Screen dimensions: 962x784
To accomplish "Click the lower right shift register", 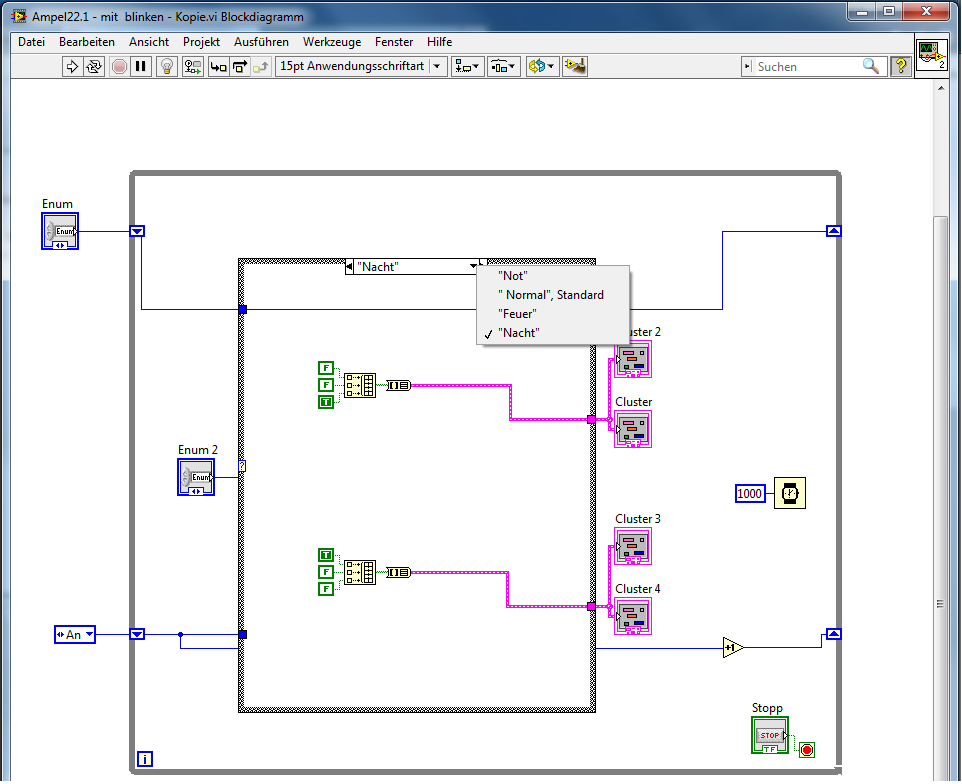I will point(833,634).
